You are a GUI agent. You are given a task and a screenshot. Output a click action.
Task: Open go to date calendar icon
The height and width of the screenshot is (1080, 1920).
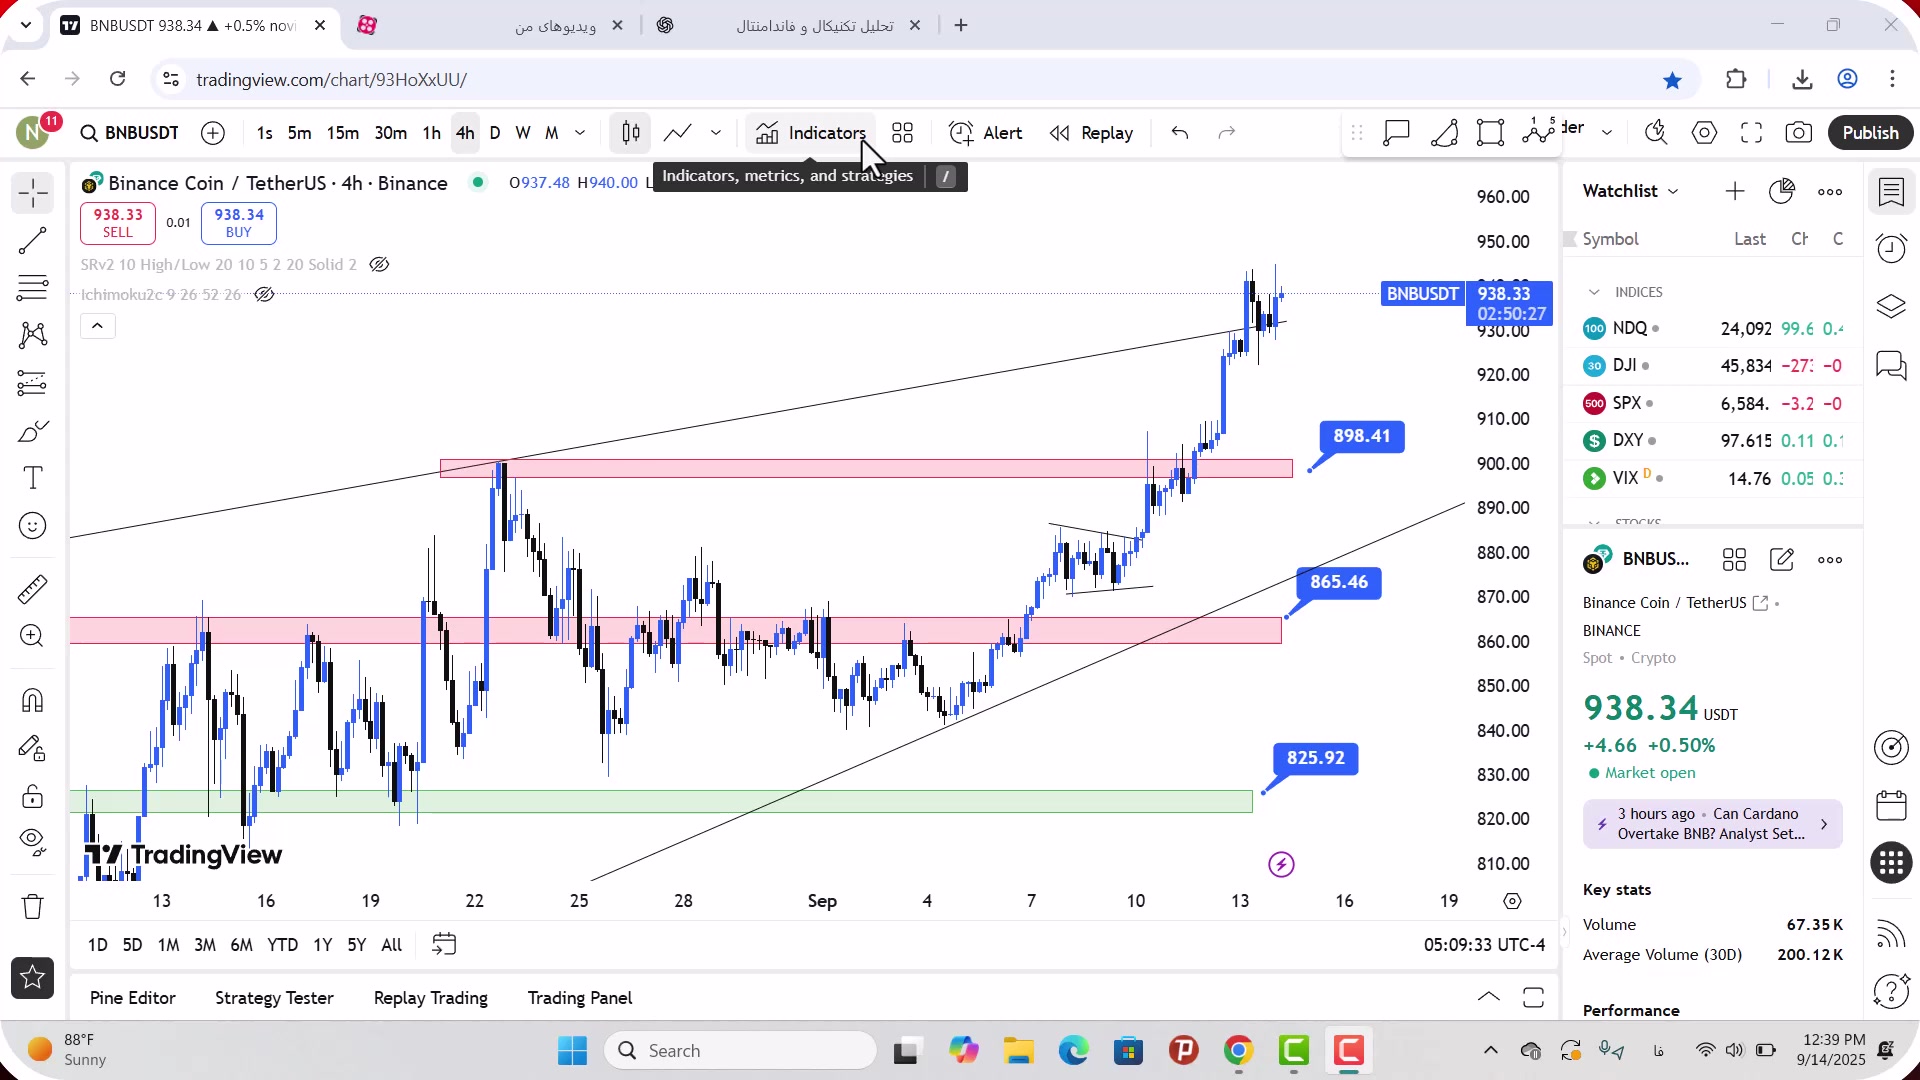point(444,944)
